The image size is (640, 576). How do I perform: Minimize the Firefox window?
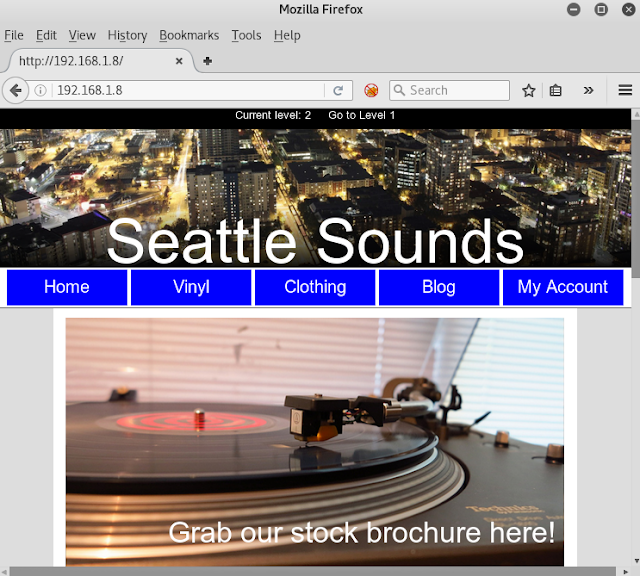(573, 9)
